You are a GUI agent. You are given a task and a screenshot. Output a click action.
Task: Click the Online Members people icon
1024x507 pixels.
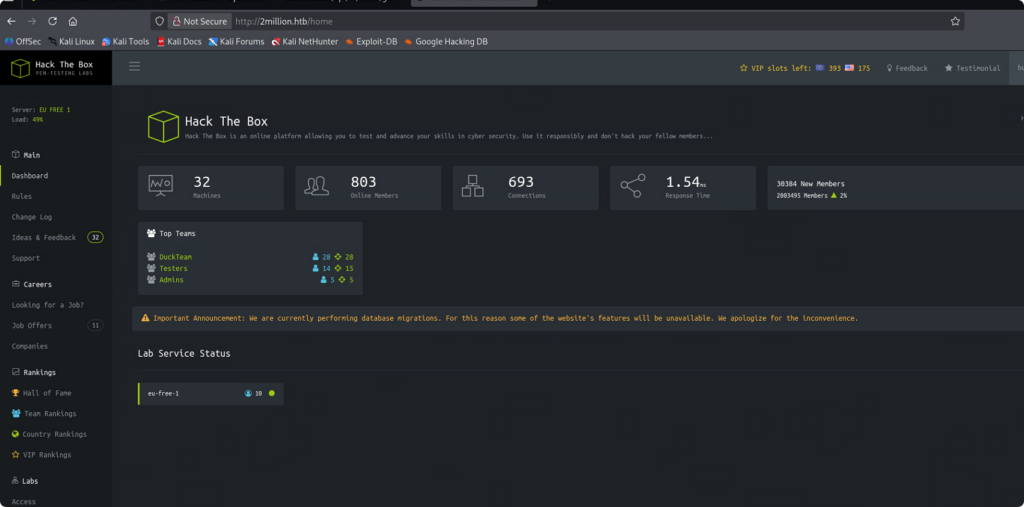tap(317, 186)
